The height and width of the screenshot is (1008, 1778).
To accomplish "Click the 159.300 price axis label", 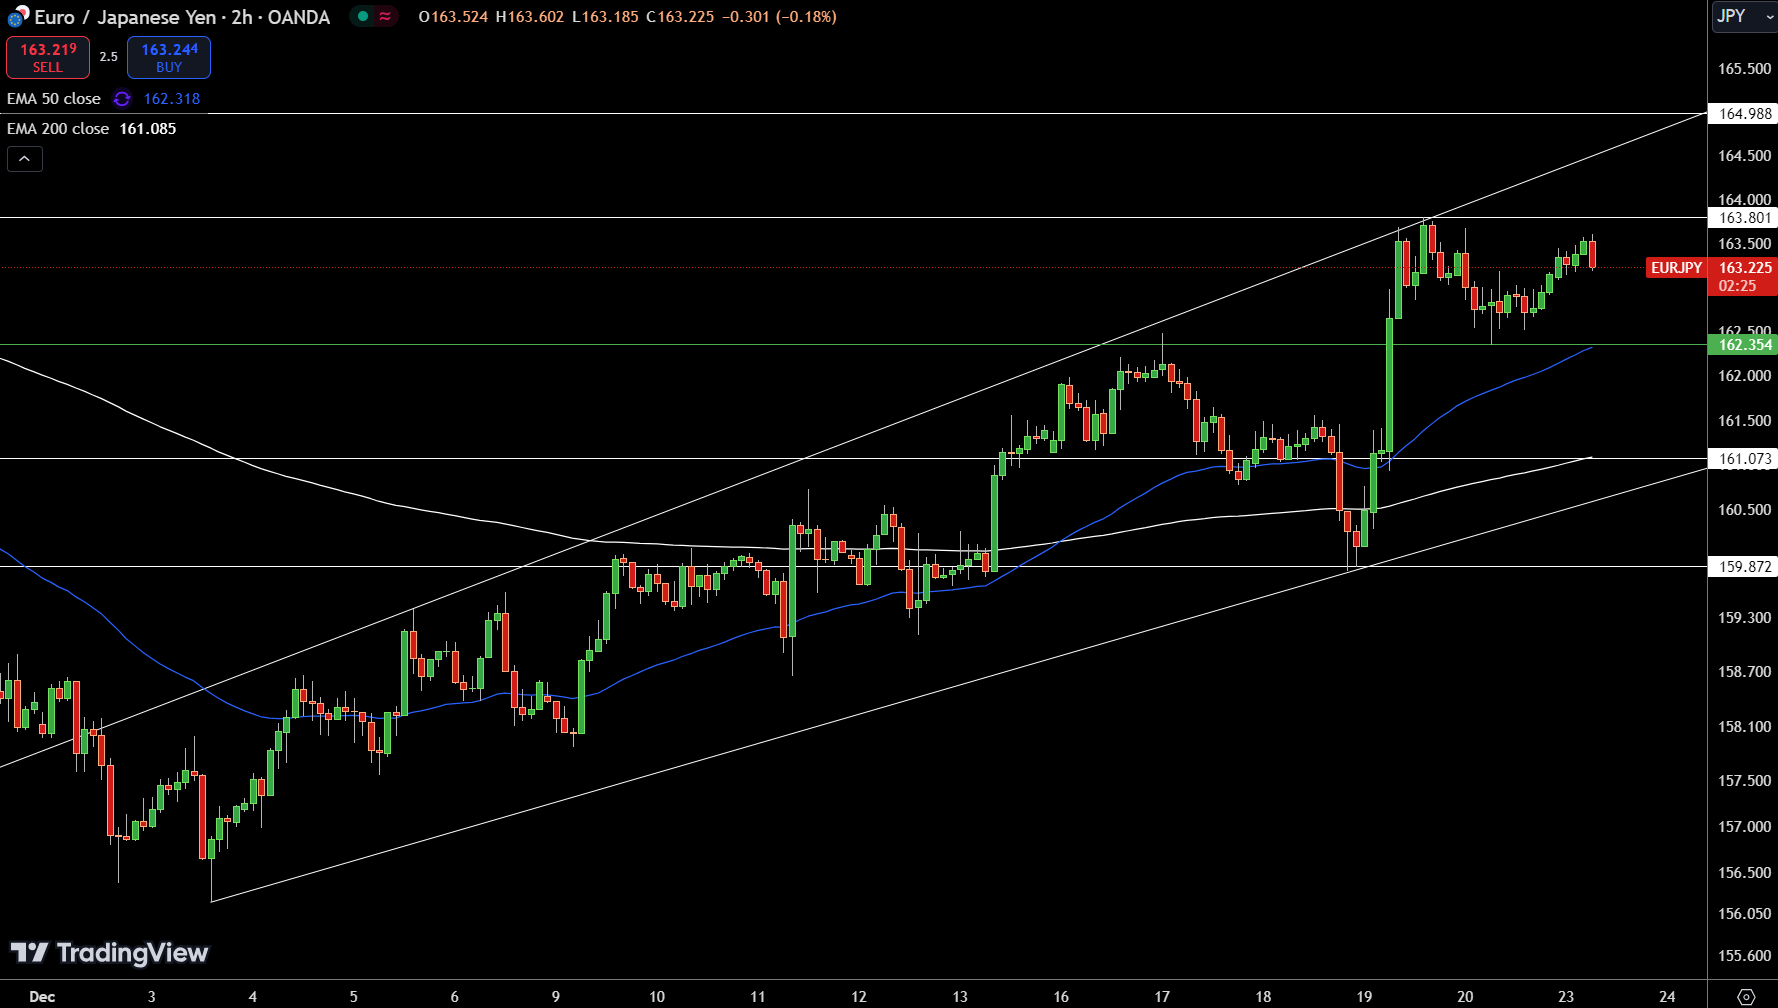I will (1744, 618).
